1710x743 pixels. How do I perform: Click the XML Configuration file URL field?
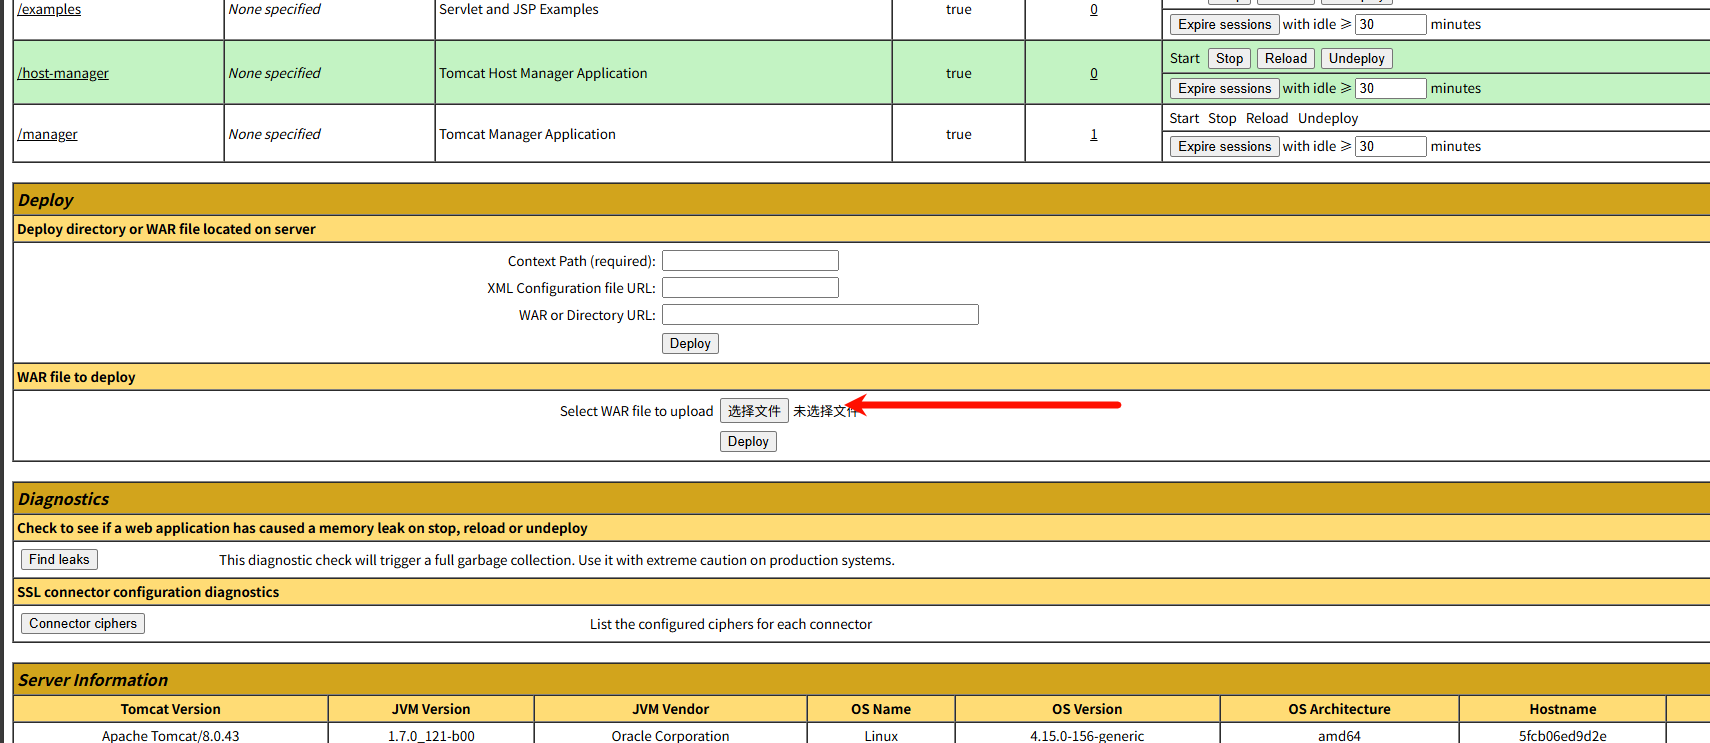[750, 288]
